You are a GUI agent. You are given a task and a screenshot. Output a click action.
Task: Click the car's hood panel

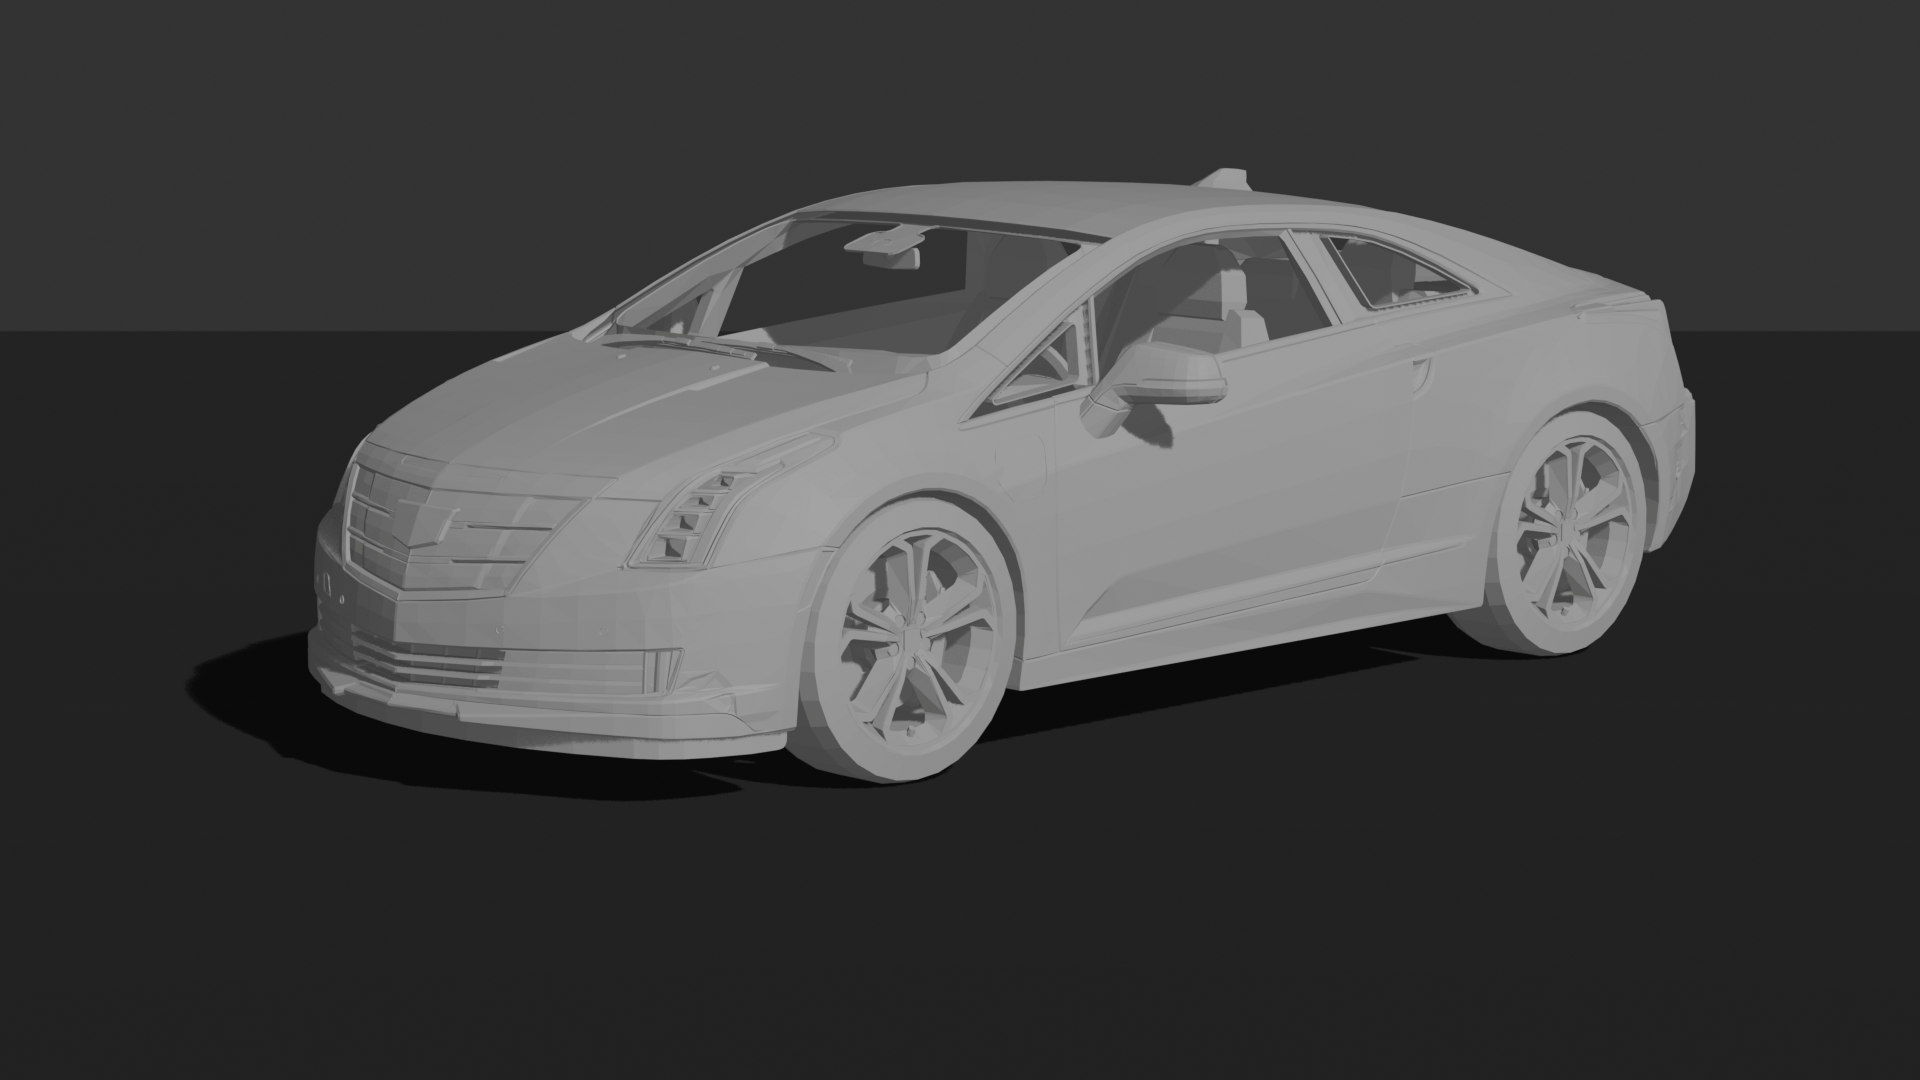click(x=640, y=410)
